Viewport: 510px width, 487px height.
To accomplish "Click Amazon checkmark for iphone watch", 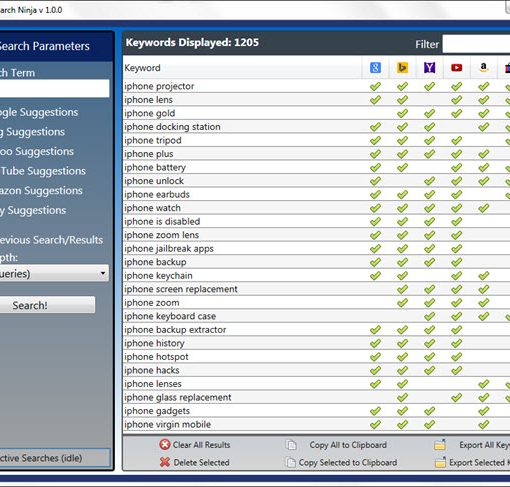I will click(x=483, y=208).
